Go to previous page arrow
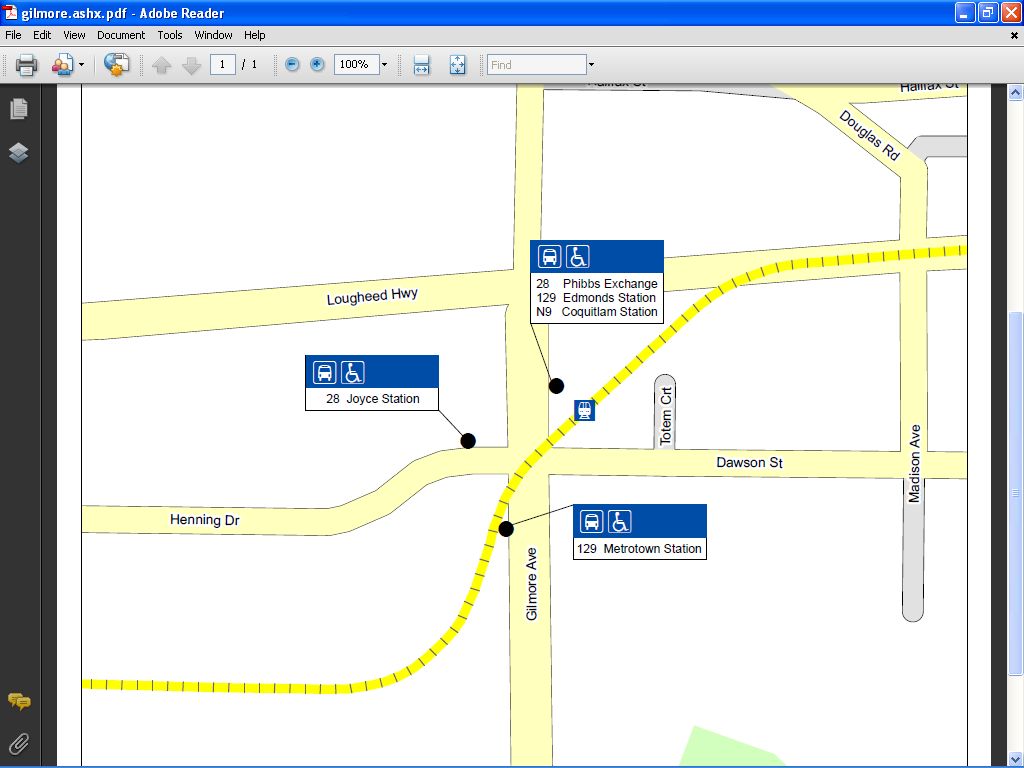This screenshot has height=768, width=1024. pos(161,65)
